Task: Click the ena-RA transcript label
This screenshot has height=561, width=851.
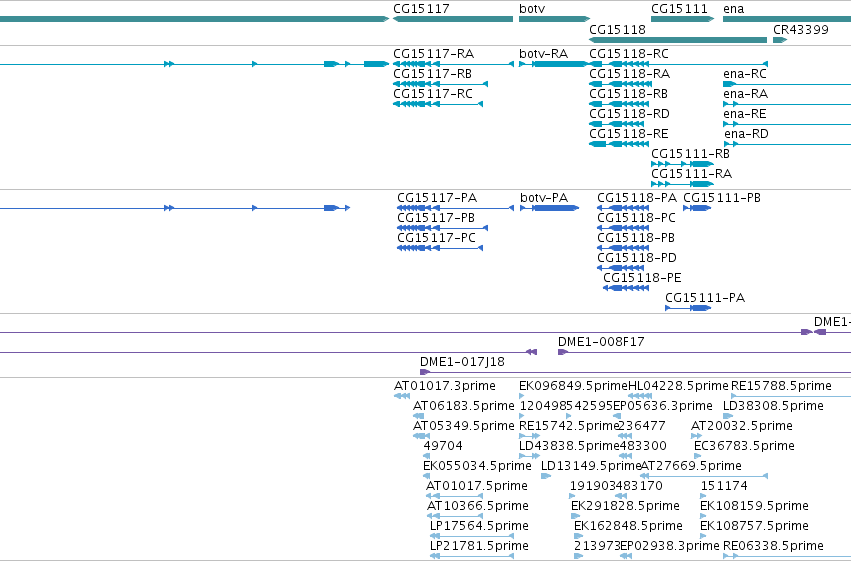Action: coord(745,94)
